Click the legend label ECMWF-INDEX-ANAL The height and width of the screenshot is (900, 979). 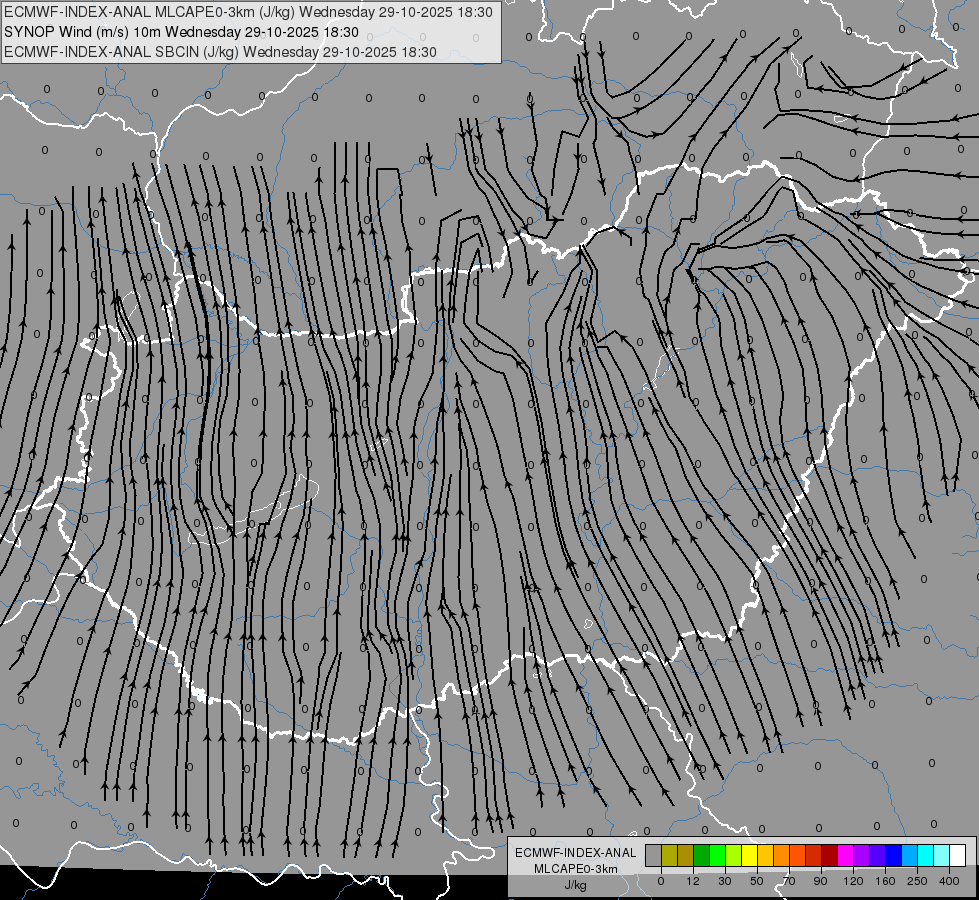576,853
